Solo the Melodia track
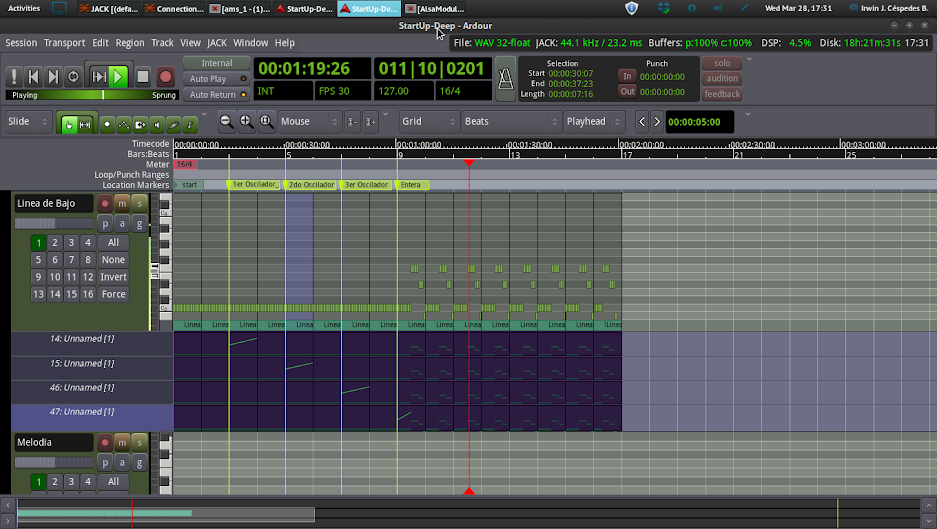 [138, 442]
